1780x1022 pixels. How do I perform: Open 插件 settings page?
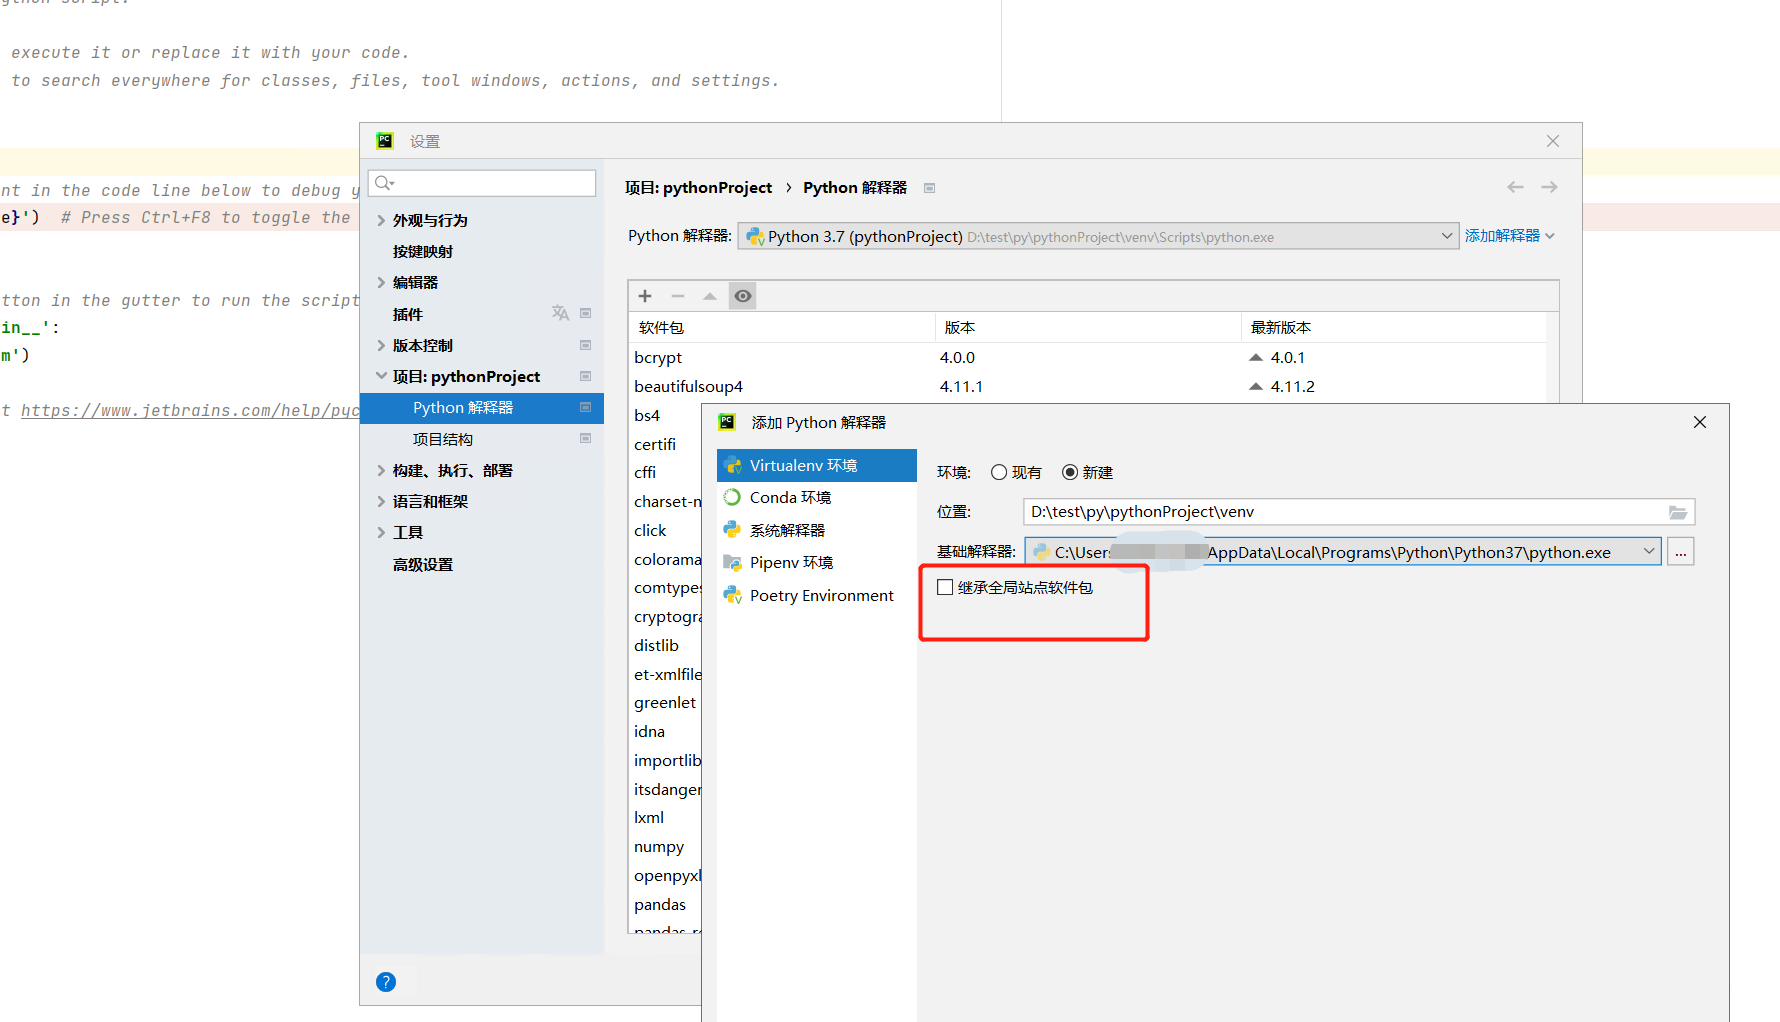coord(408,314)
